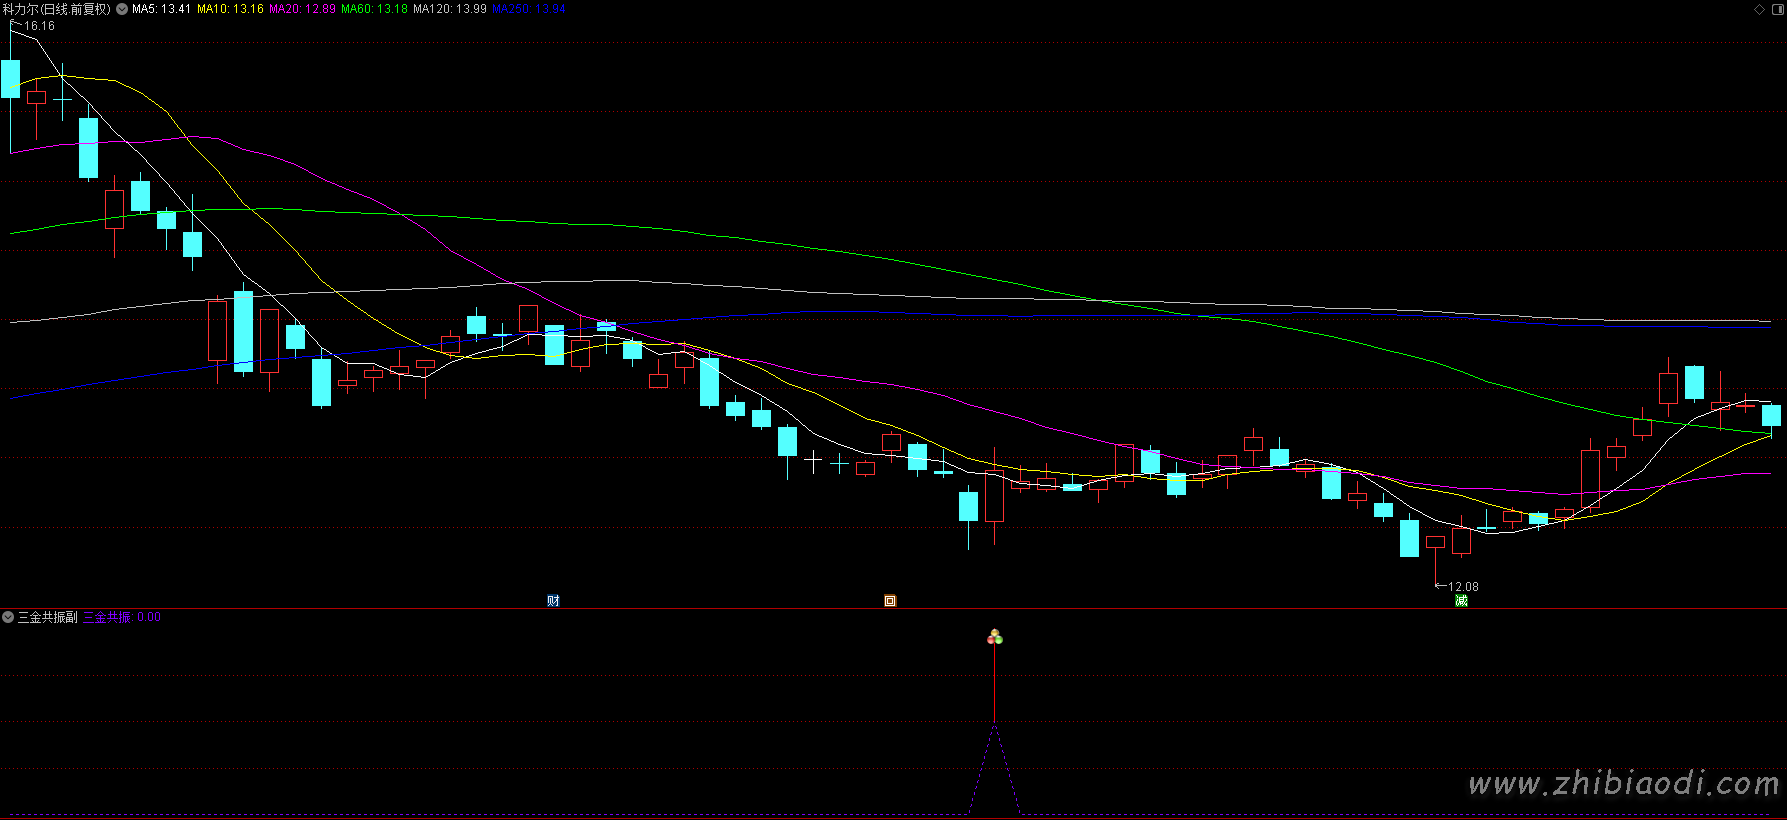Click the 三金共振: 0.00 value readout
The width and height of the screenshot is (1787, 820).
click(121, 617)
